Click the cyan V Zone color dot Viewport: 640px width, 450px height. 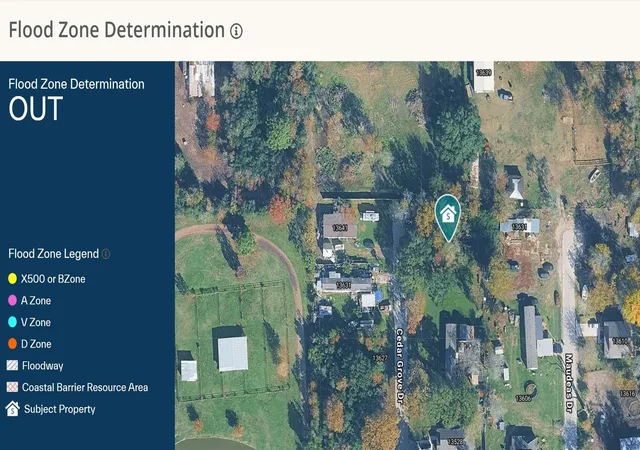point(12,322)
